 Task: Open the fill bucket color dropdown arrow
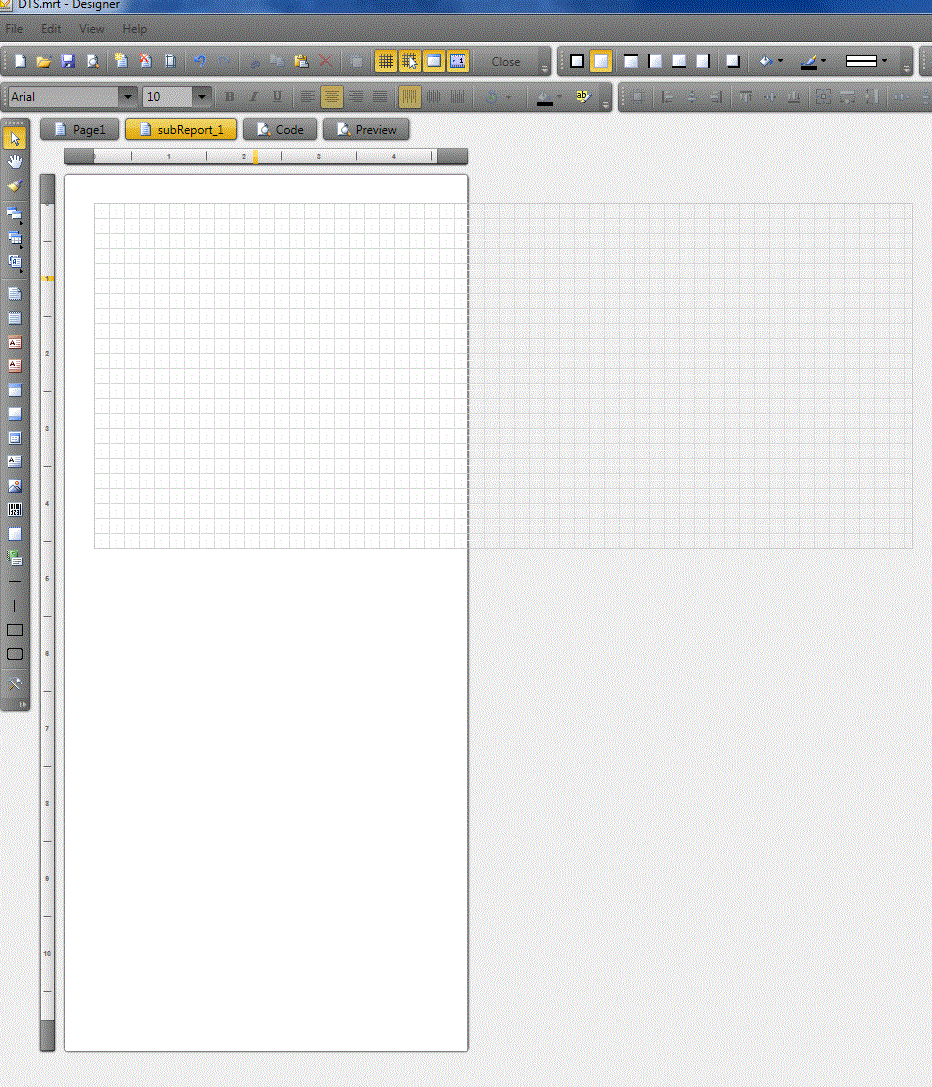(x=781, y=61)
